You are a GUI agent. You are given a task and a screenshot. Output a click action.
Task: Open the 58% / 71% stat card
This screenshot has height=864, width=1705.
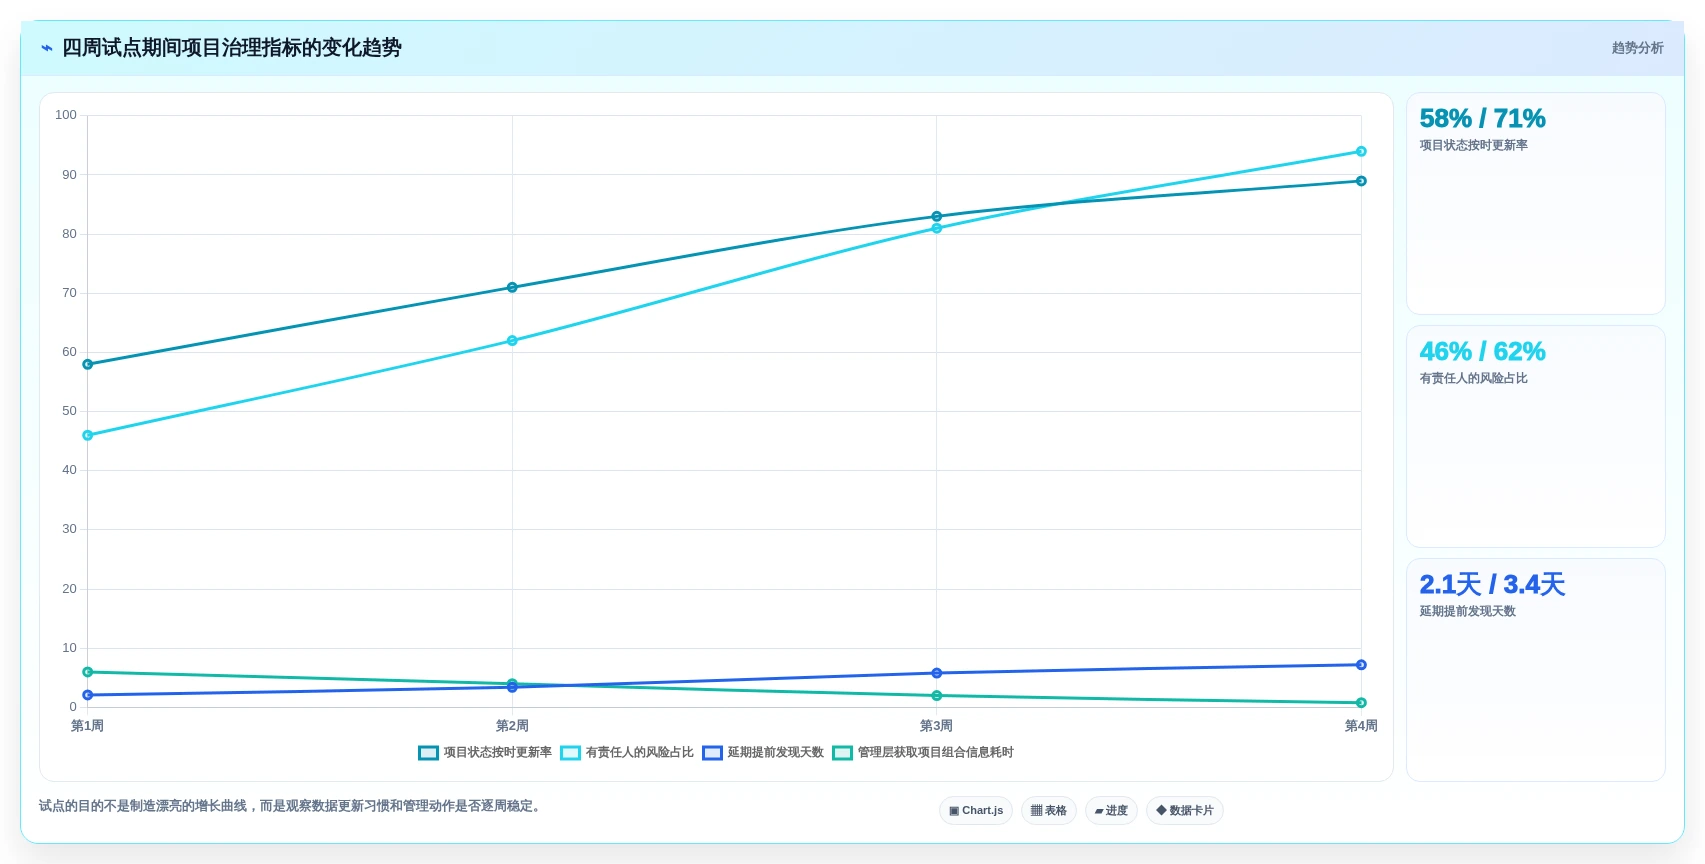pos(1535,204)
